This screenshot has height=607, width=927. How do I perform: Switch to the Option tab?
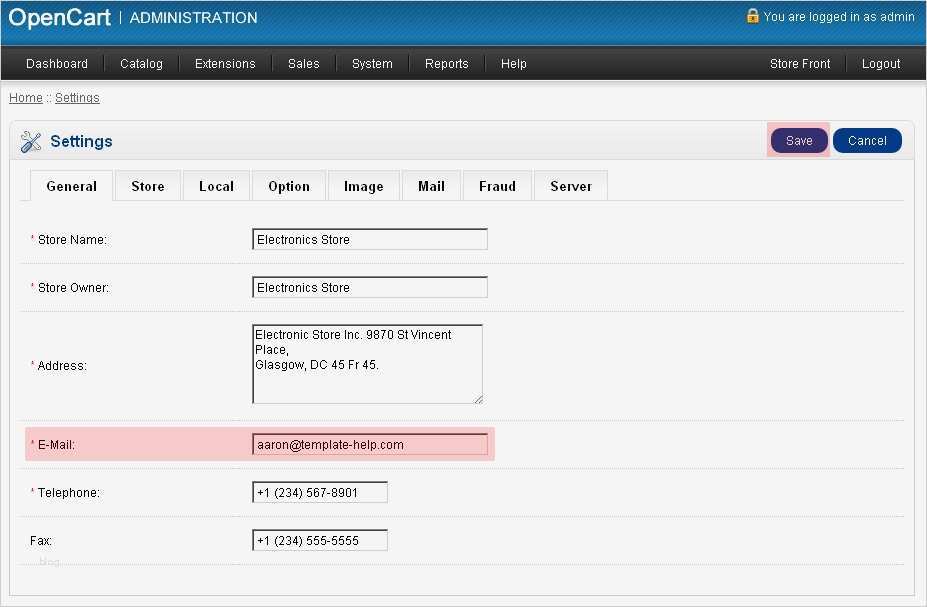click(x=289, y=186)
